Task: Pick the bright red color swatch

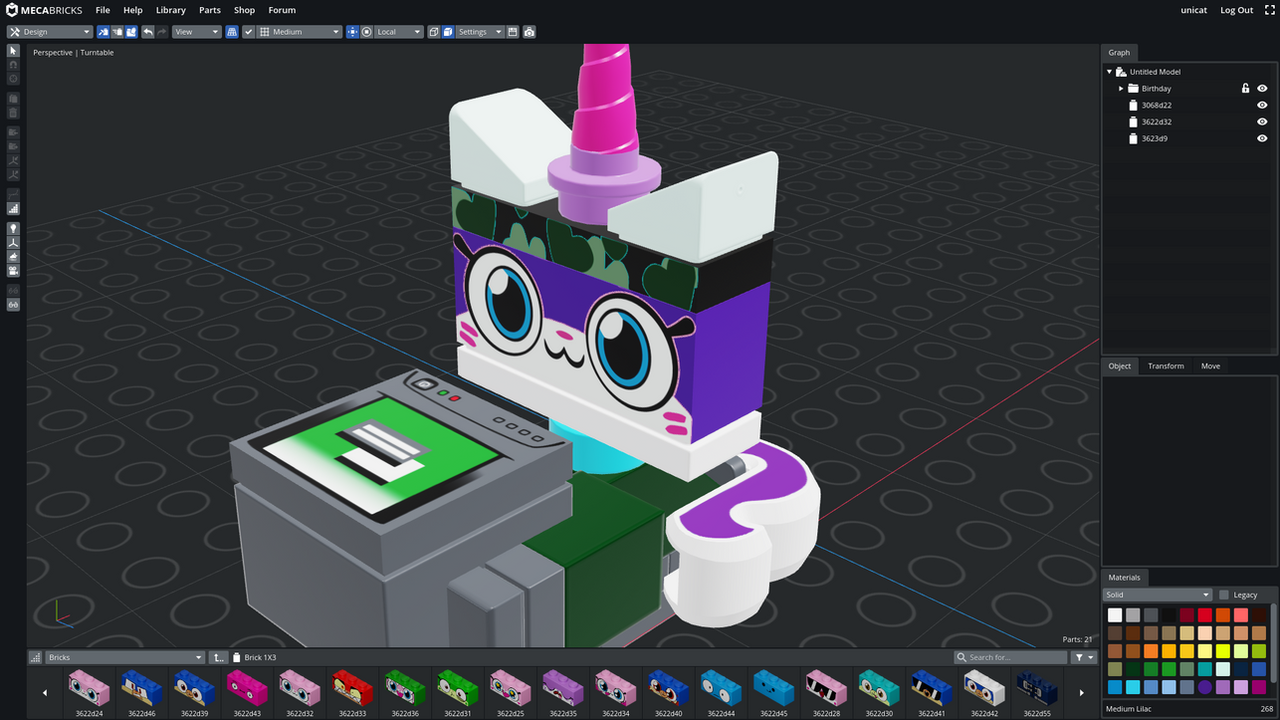Action: (1205, 615)
